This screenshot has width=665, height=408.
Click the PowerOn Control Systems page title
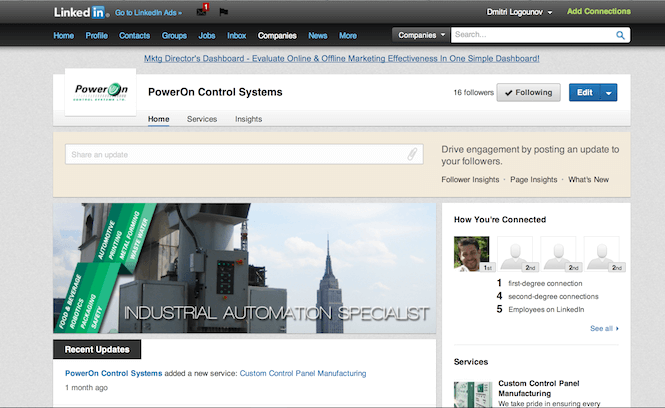[x=215, y=92]
